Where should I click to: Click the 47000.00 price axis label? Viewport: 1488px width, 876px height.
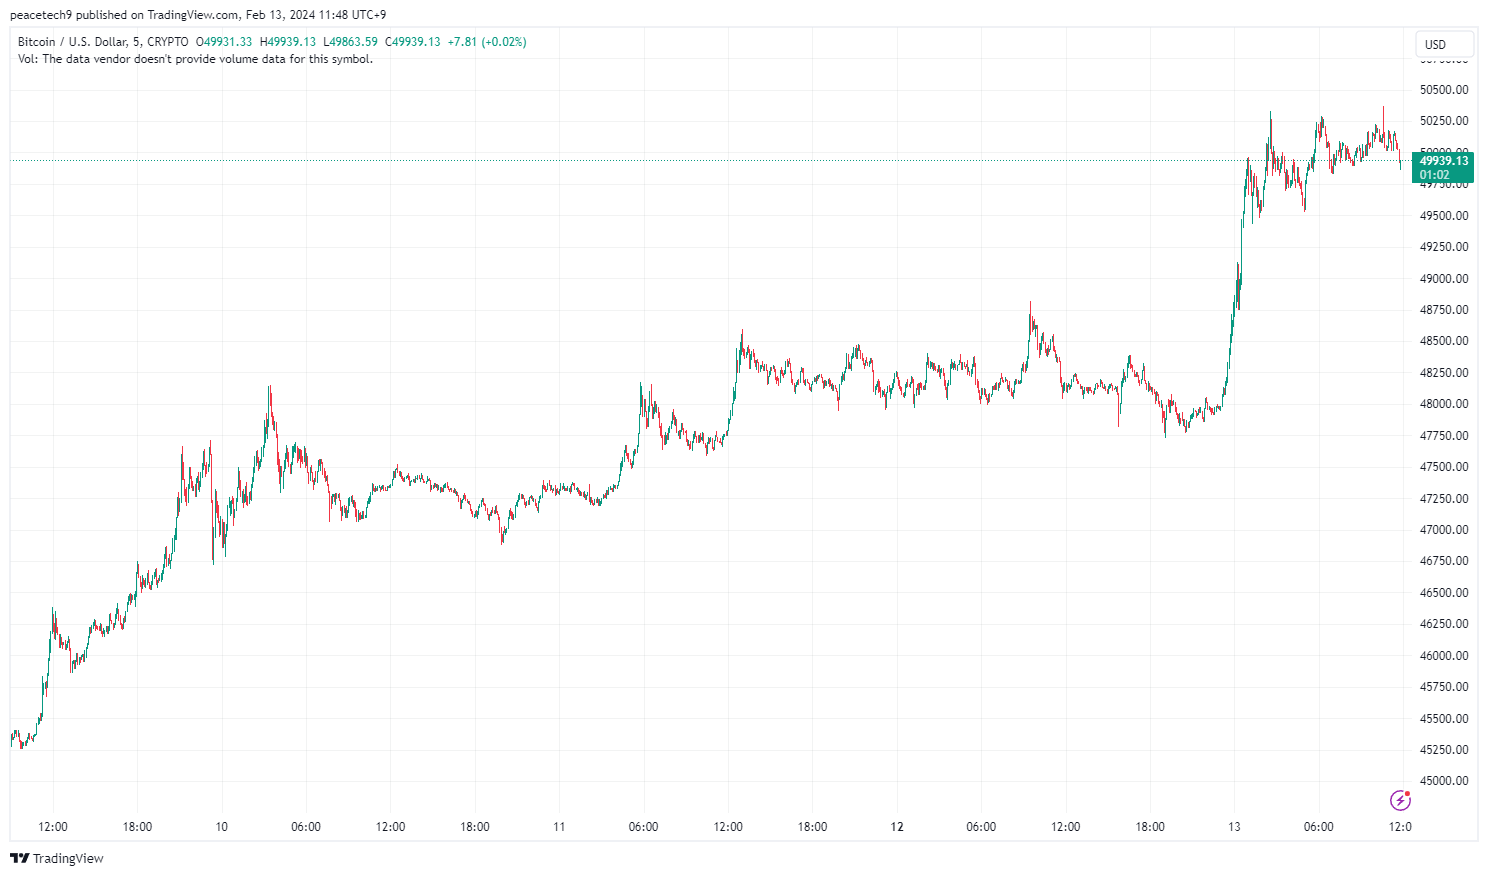coord(1444,530)
